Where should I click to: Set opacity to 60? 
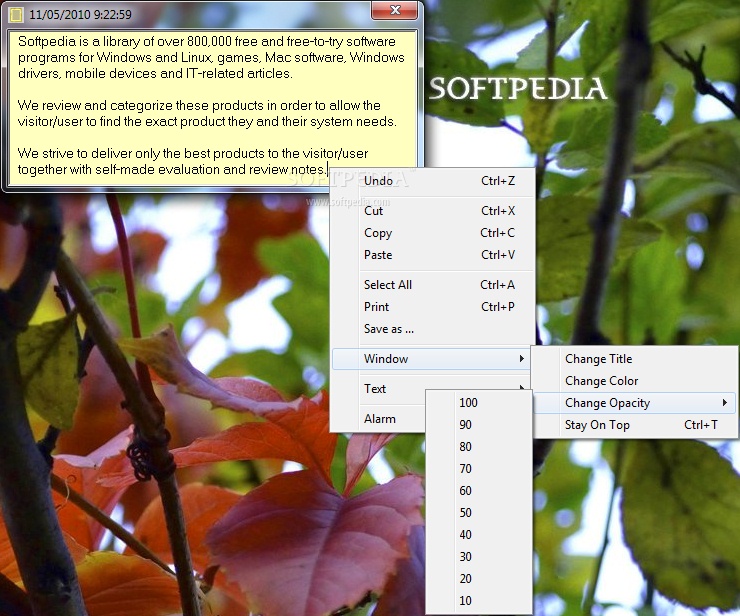[x=479, y=491]
